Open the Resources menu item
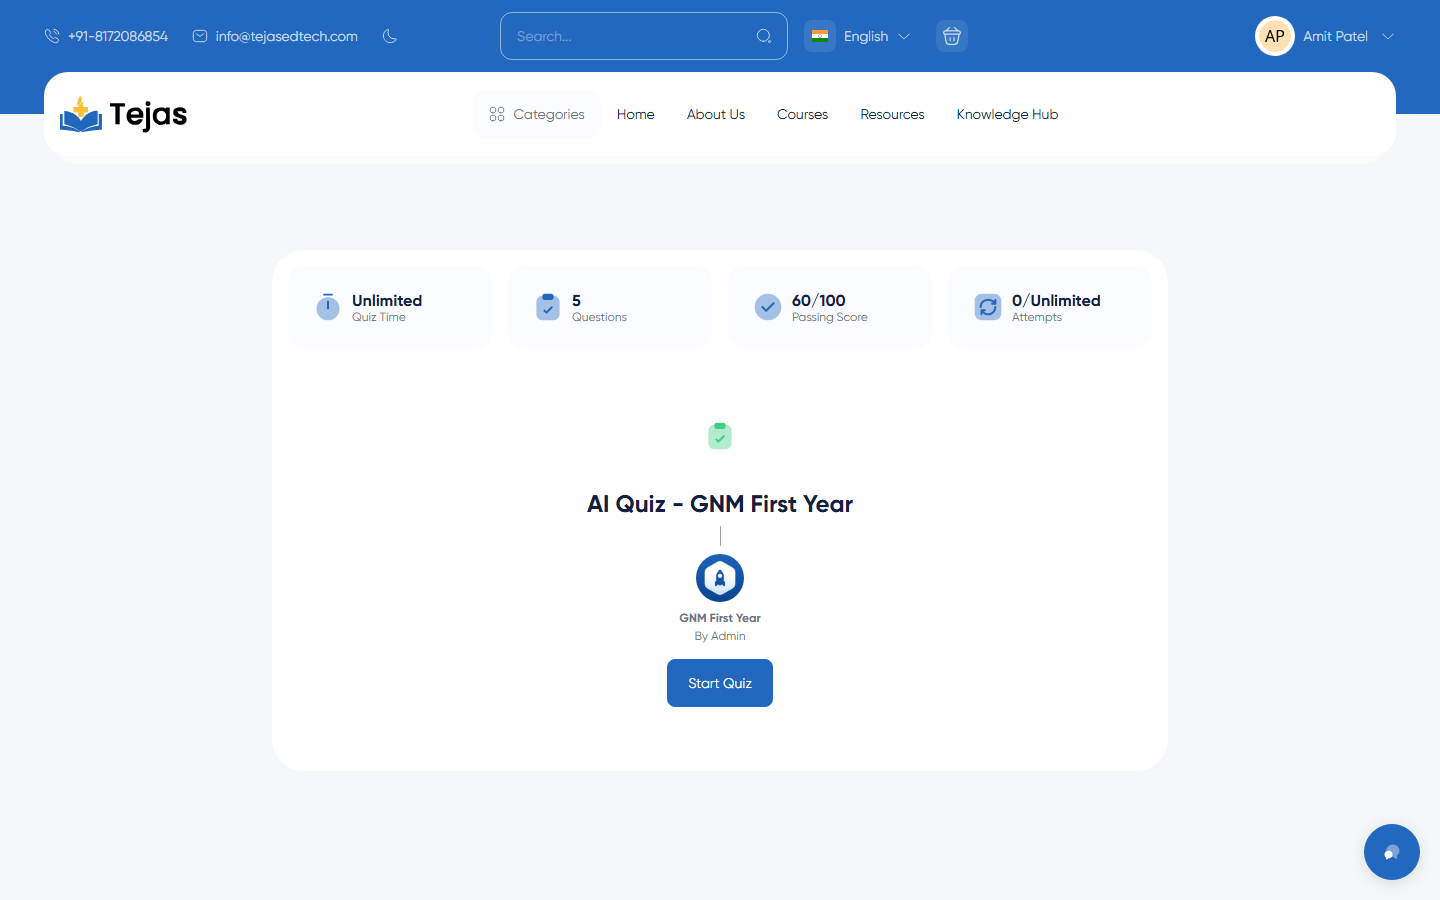Image resolution: width=1440 pixels, height=900 pixels. [x=893, y=114]
